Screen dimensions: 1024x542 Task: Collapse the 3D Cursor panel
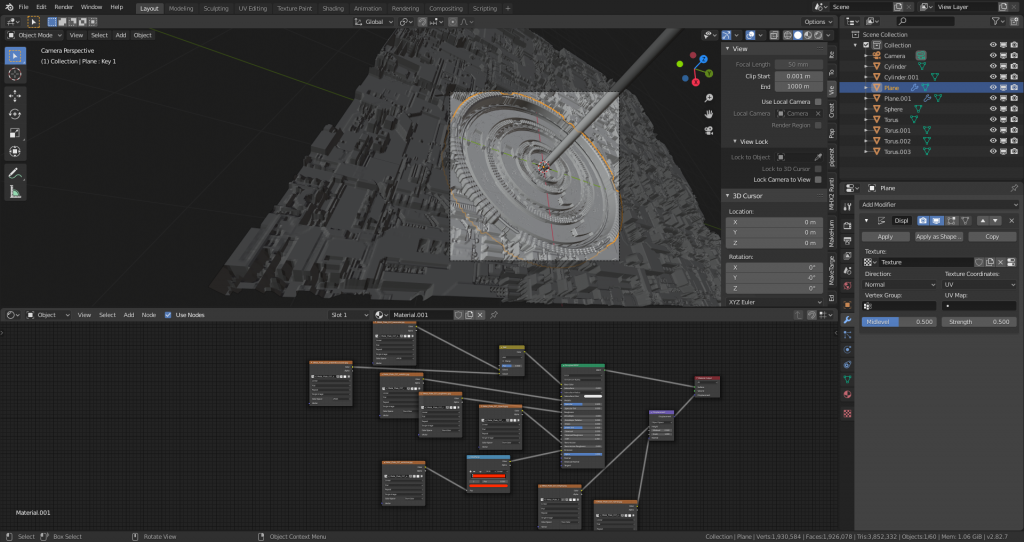tap(728, 196)
